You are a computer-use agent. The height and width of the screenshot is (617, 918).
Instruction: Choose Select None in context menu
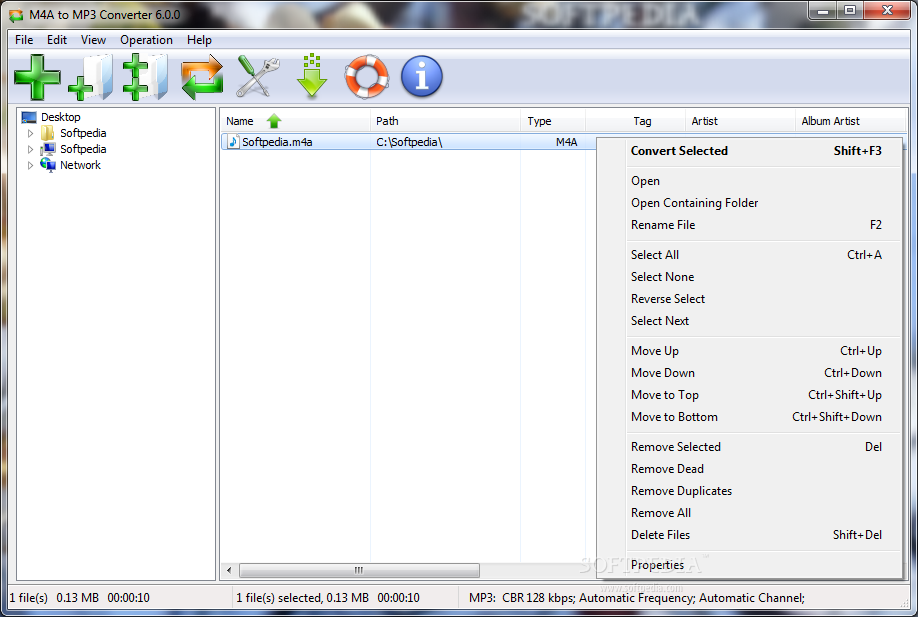pyautogui.click(x=749, y=277)
